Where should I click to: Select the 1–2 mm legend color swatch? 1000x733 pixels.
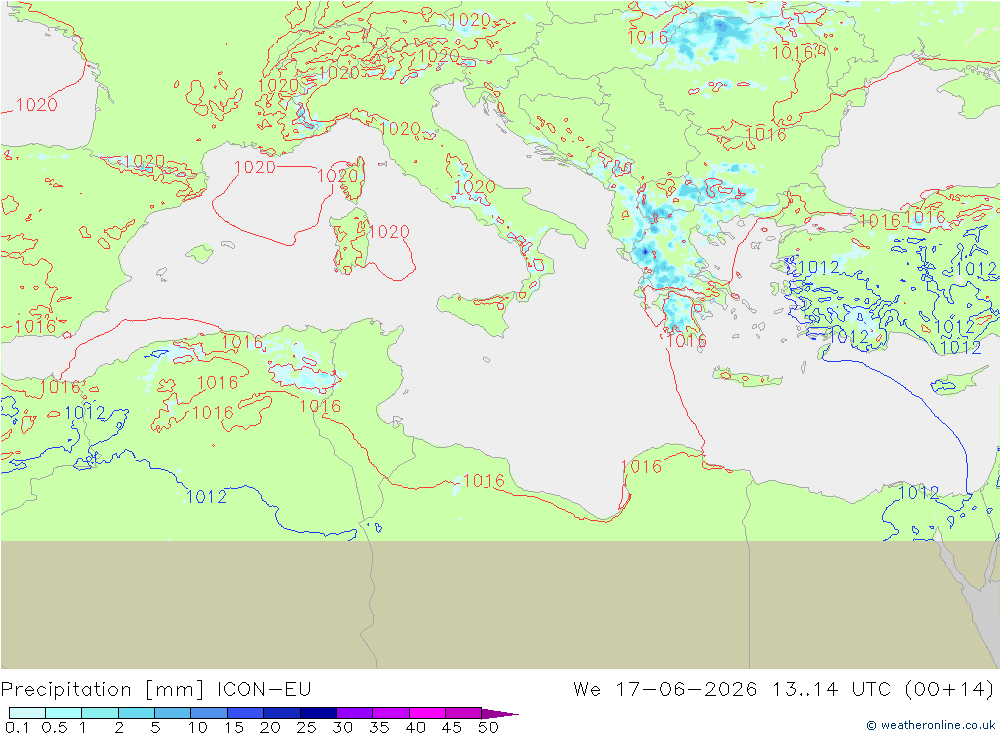tap(99, 713)
